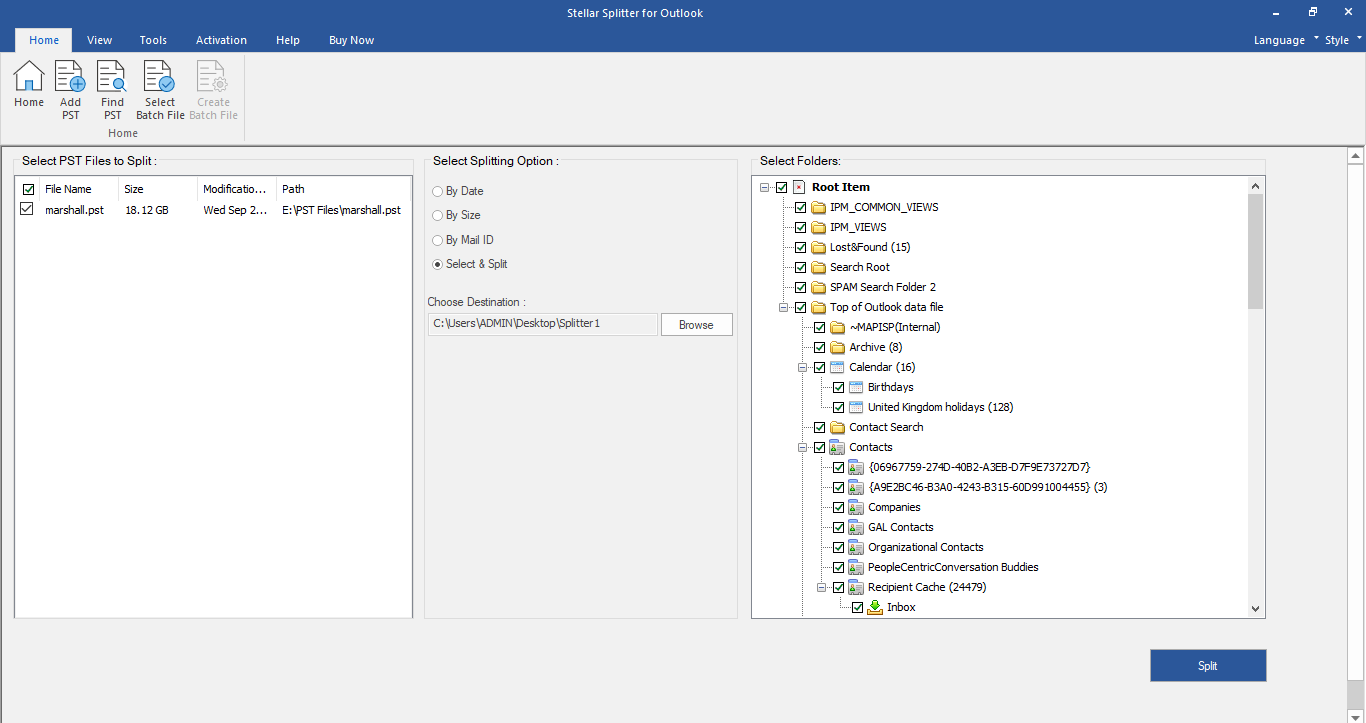
Task: Open the Home ribbon tab
Action: coord(44,40)
